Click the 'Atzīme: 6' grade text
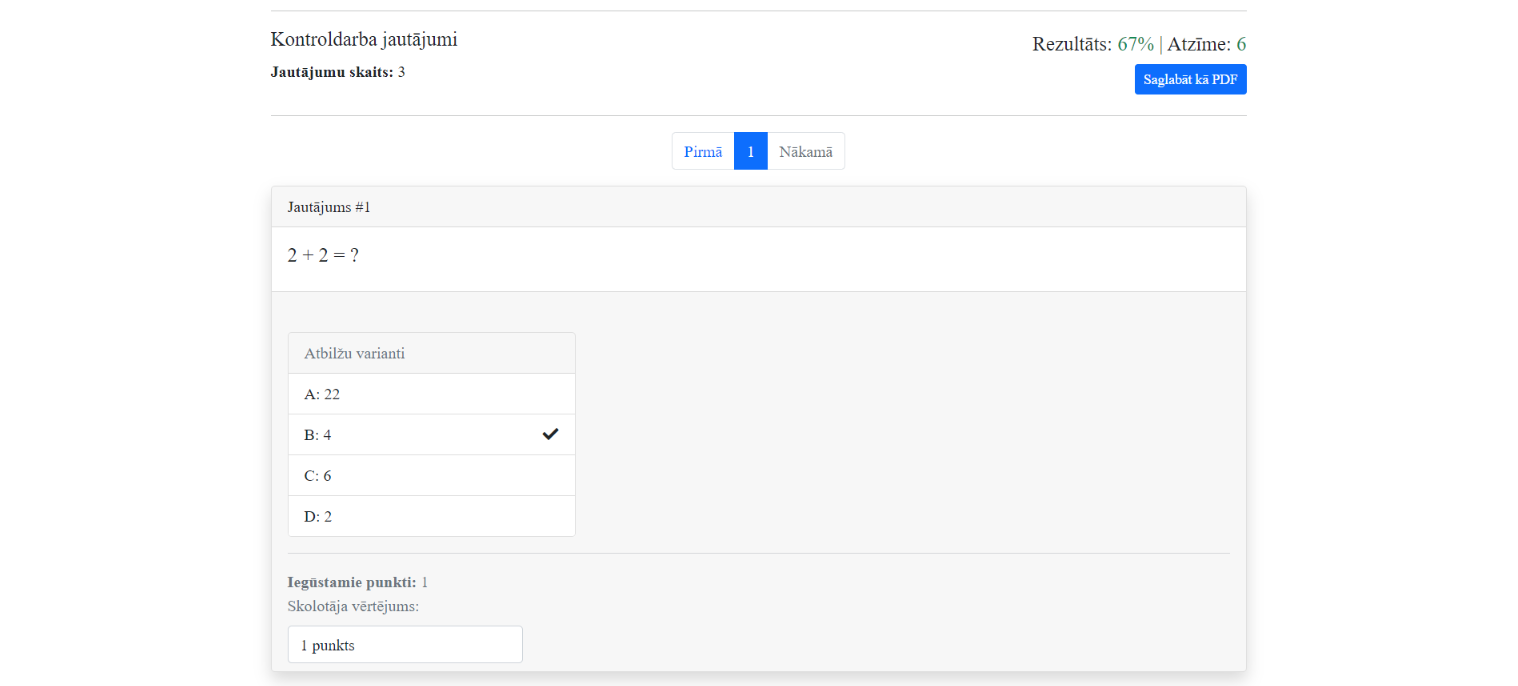The height and width of the screenshot is (686, 1518). 1207,44
